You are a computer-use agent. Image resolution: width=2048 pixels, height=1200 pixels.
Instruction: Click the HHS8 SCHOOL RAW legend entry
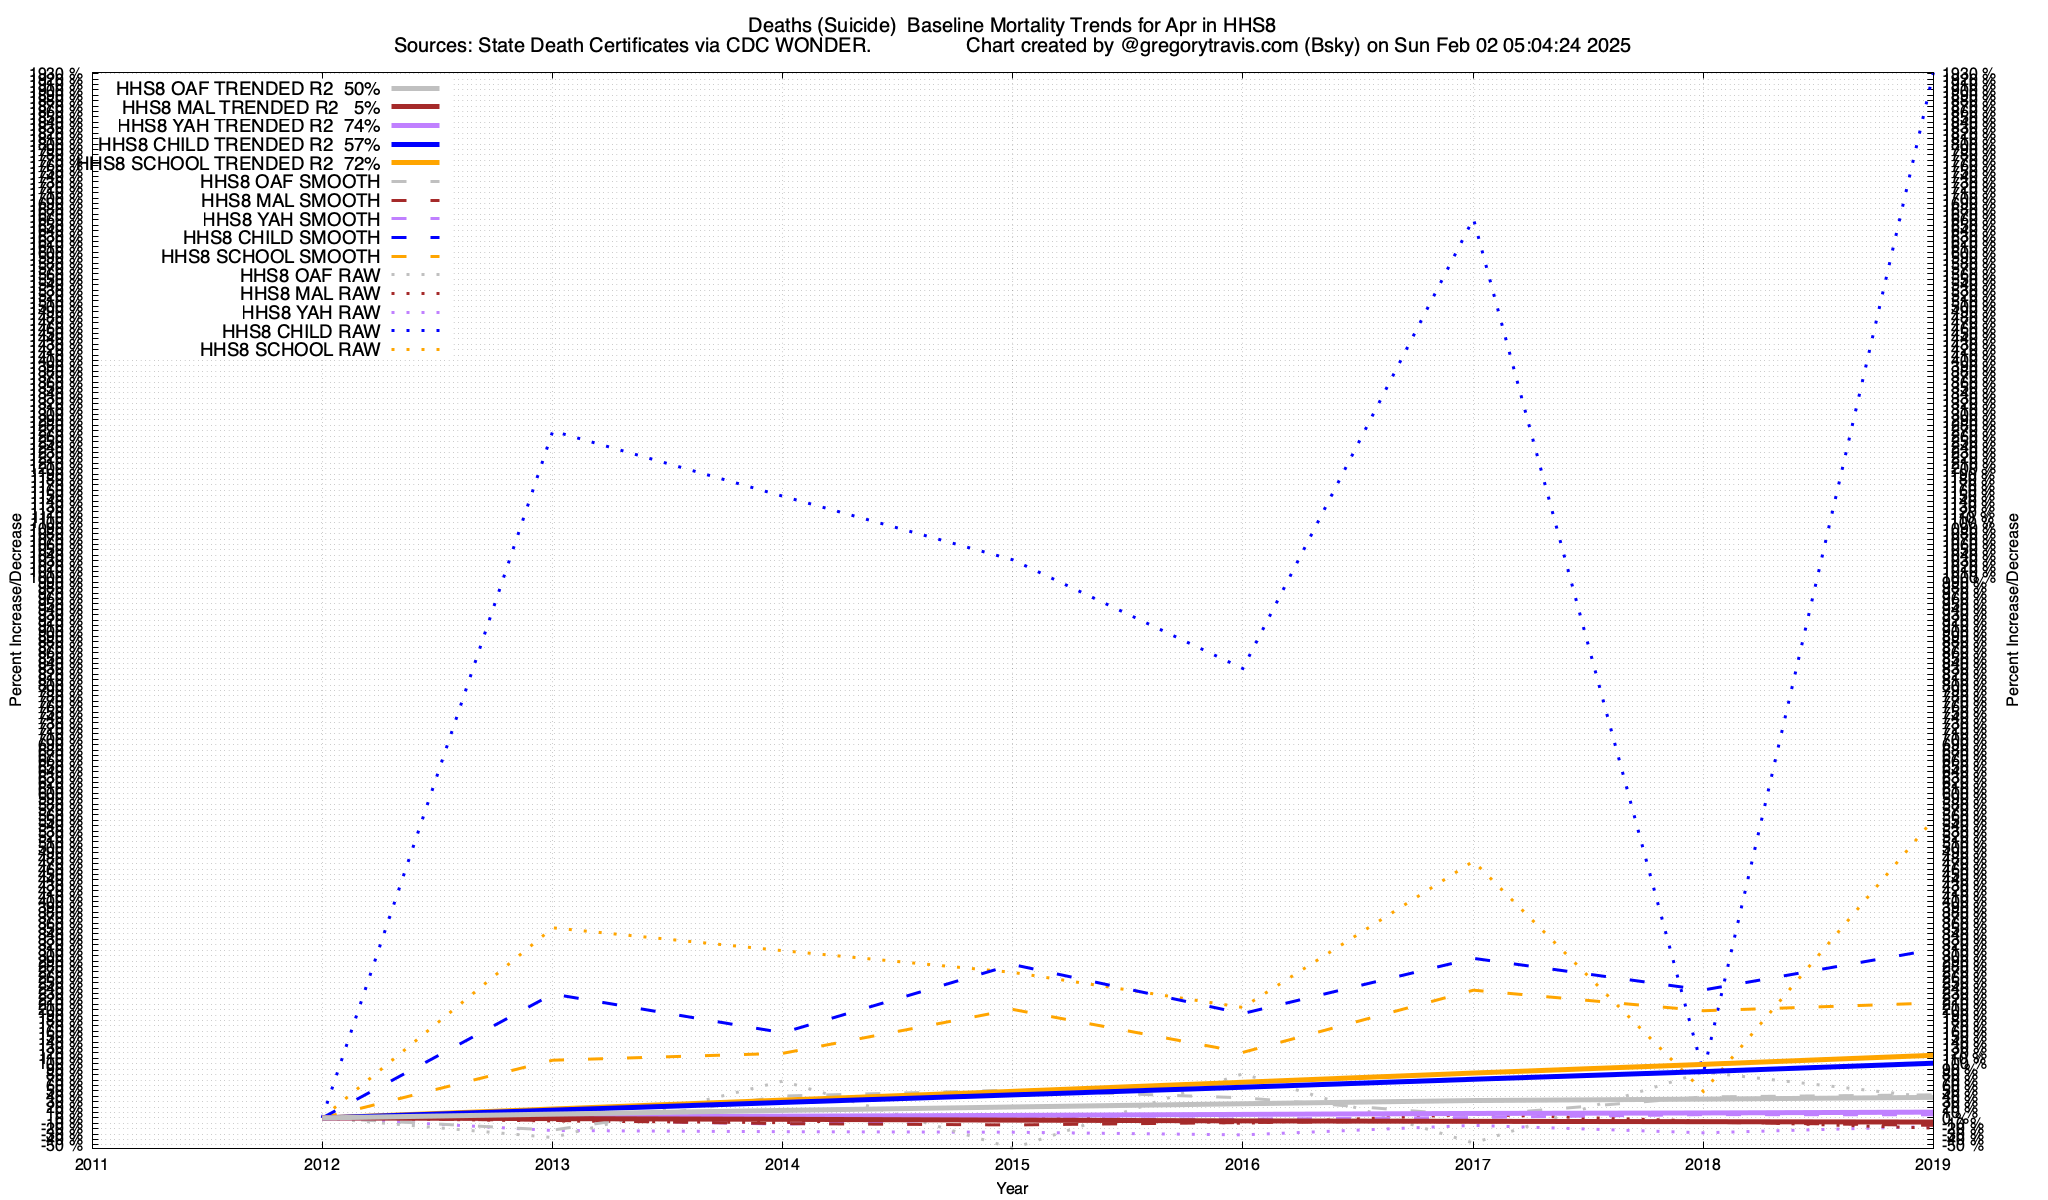pyautogui.click(x=290, y=350)
